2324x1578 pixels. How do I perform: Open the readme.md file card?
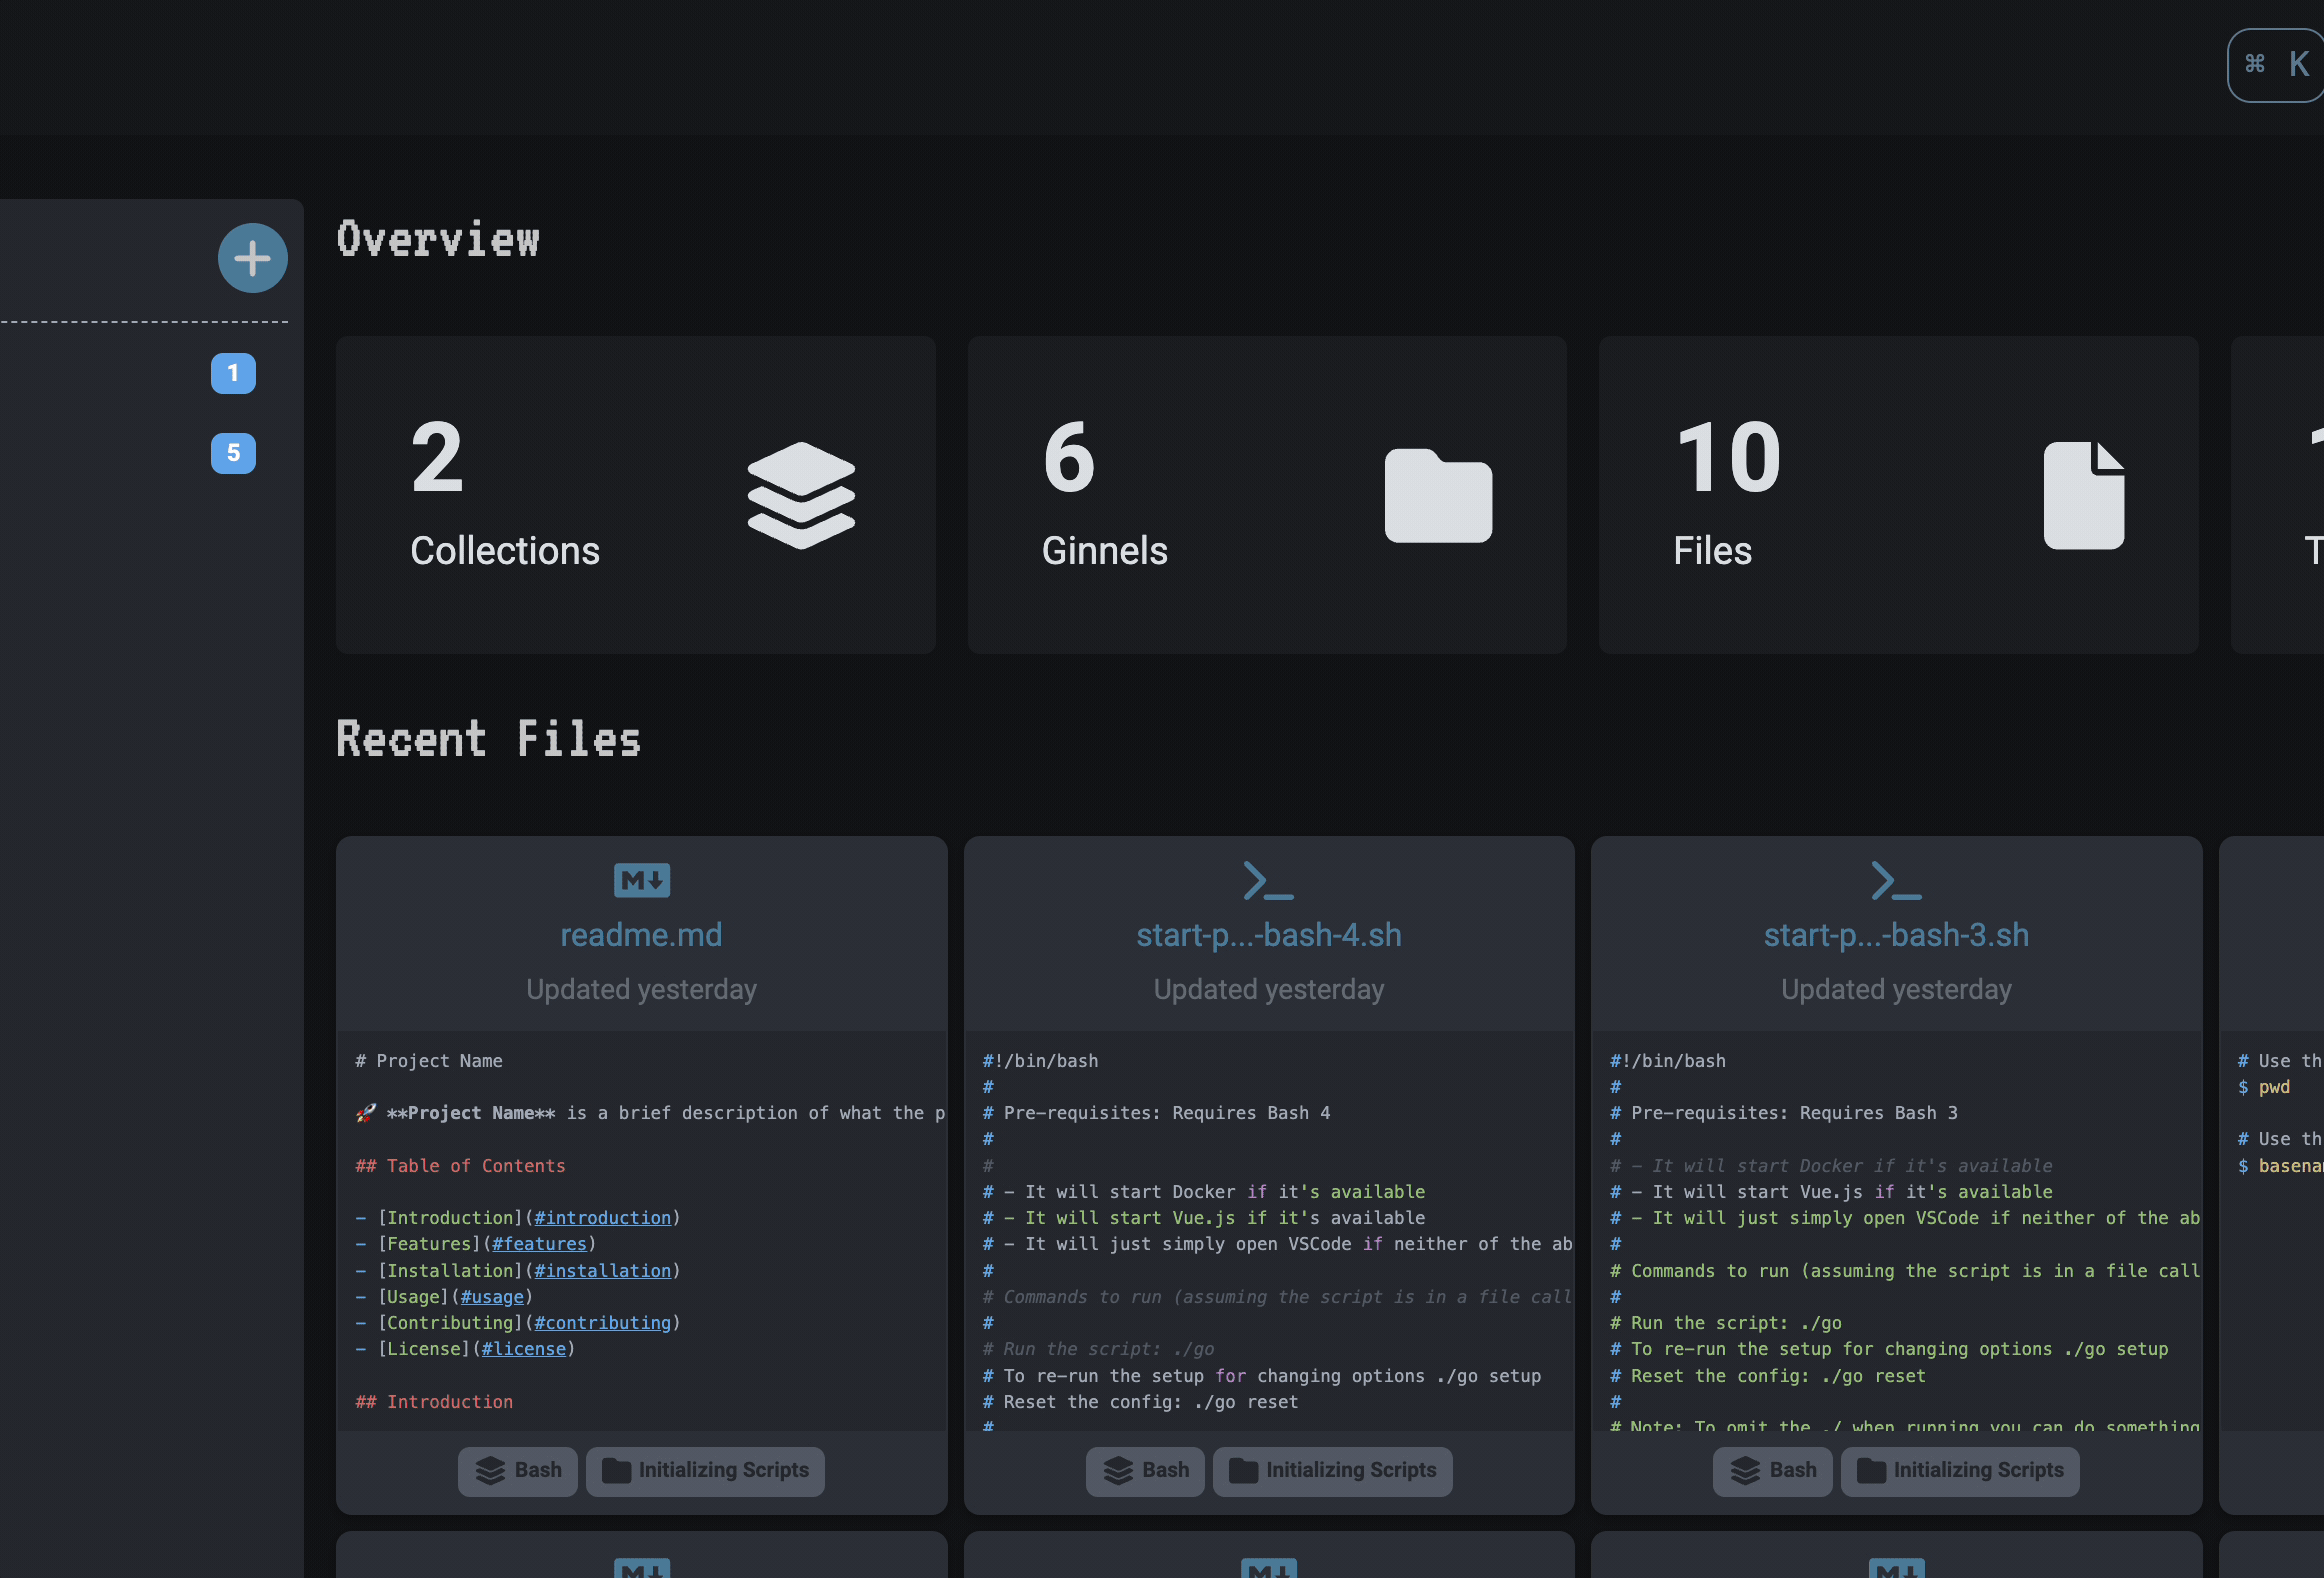[x=641, y=934]
